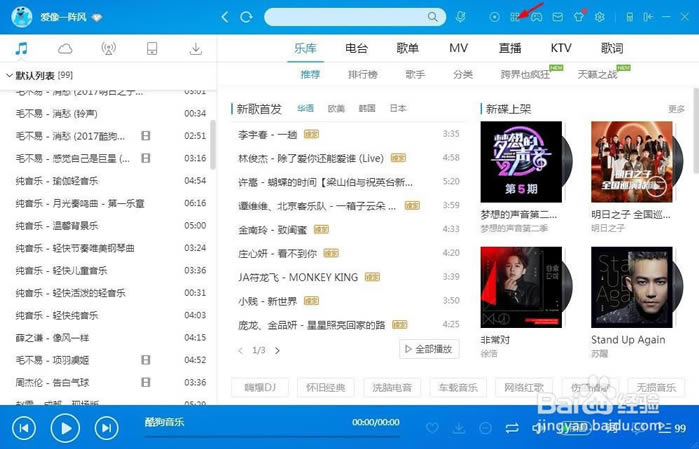
Task: Click the VIP diamond icon beside username
Action: coord(97,18)
